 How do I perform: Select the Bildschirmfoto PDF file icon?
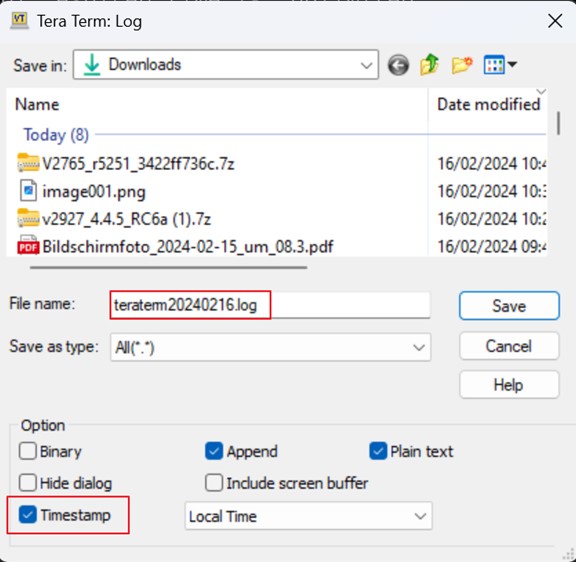tap(28, 245)
